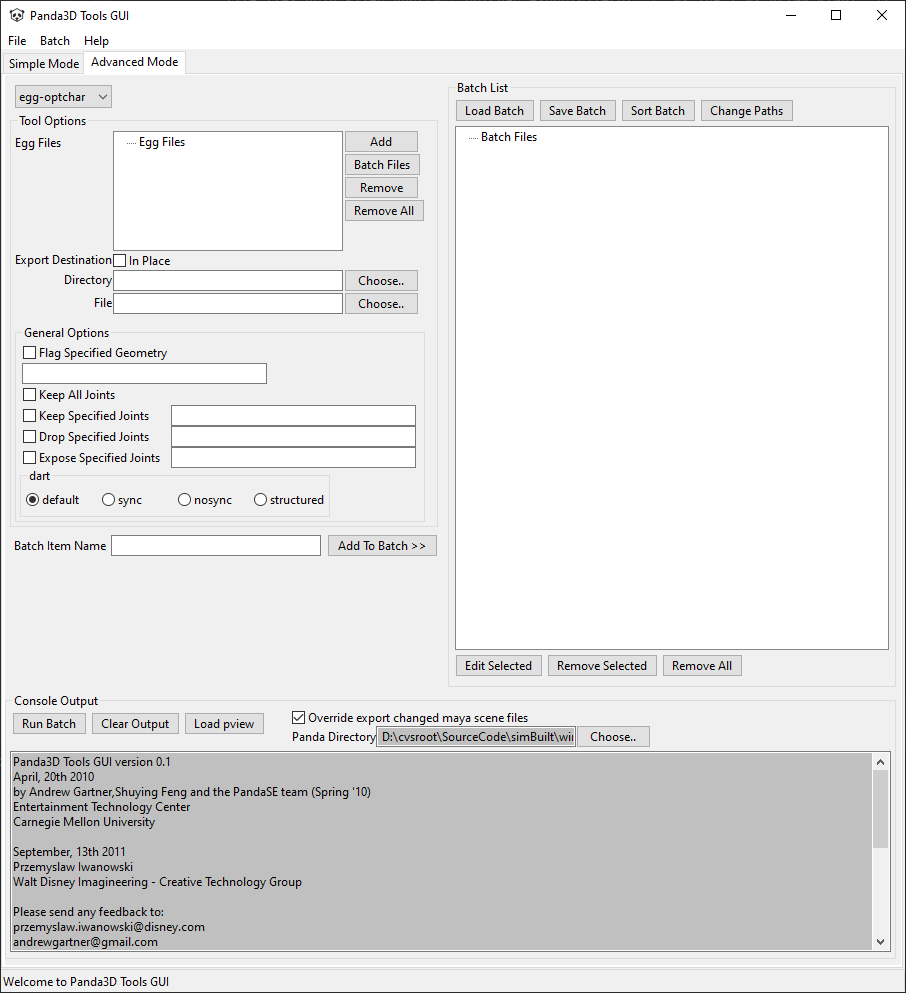Screen dimensions: 906x993
Task: Click the Panda Directory path field
Action: click(476, 737)
